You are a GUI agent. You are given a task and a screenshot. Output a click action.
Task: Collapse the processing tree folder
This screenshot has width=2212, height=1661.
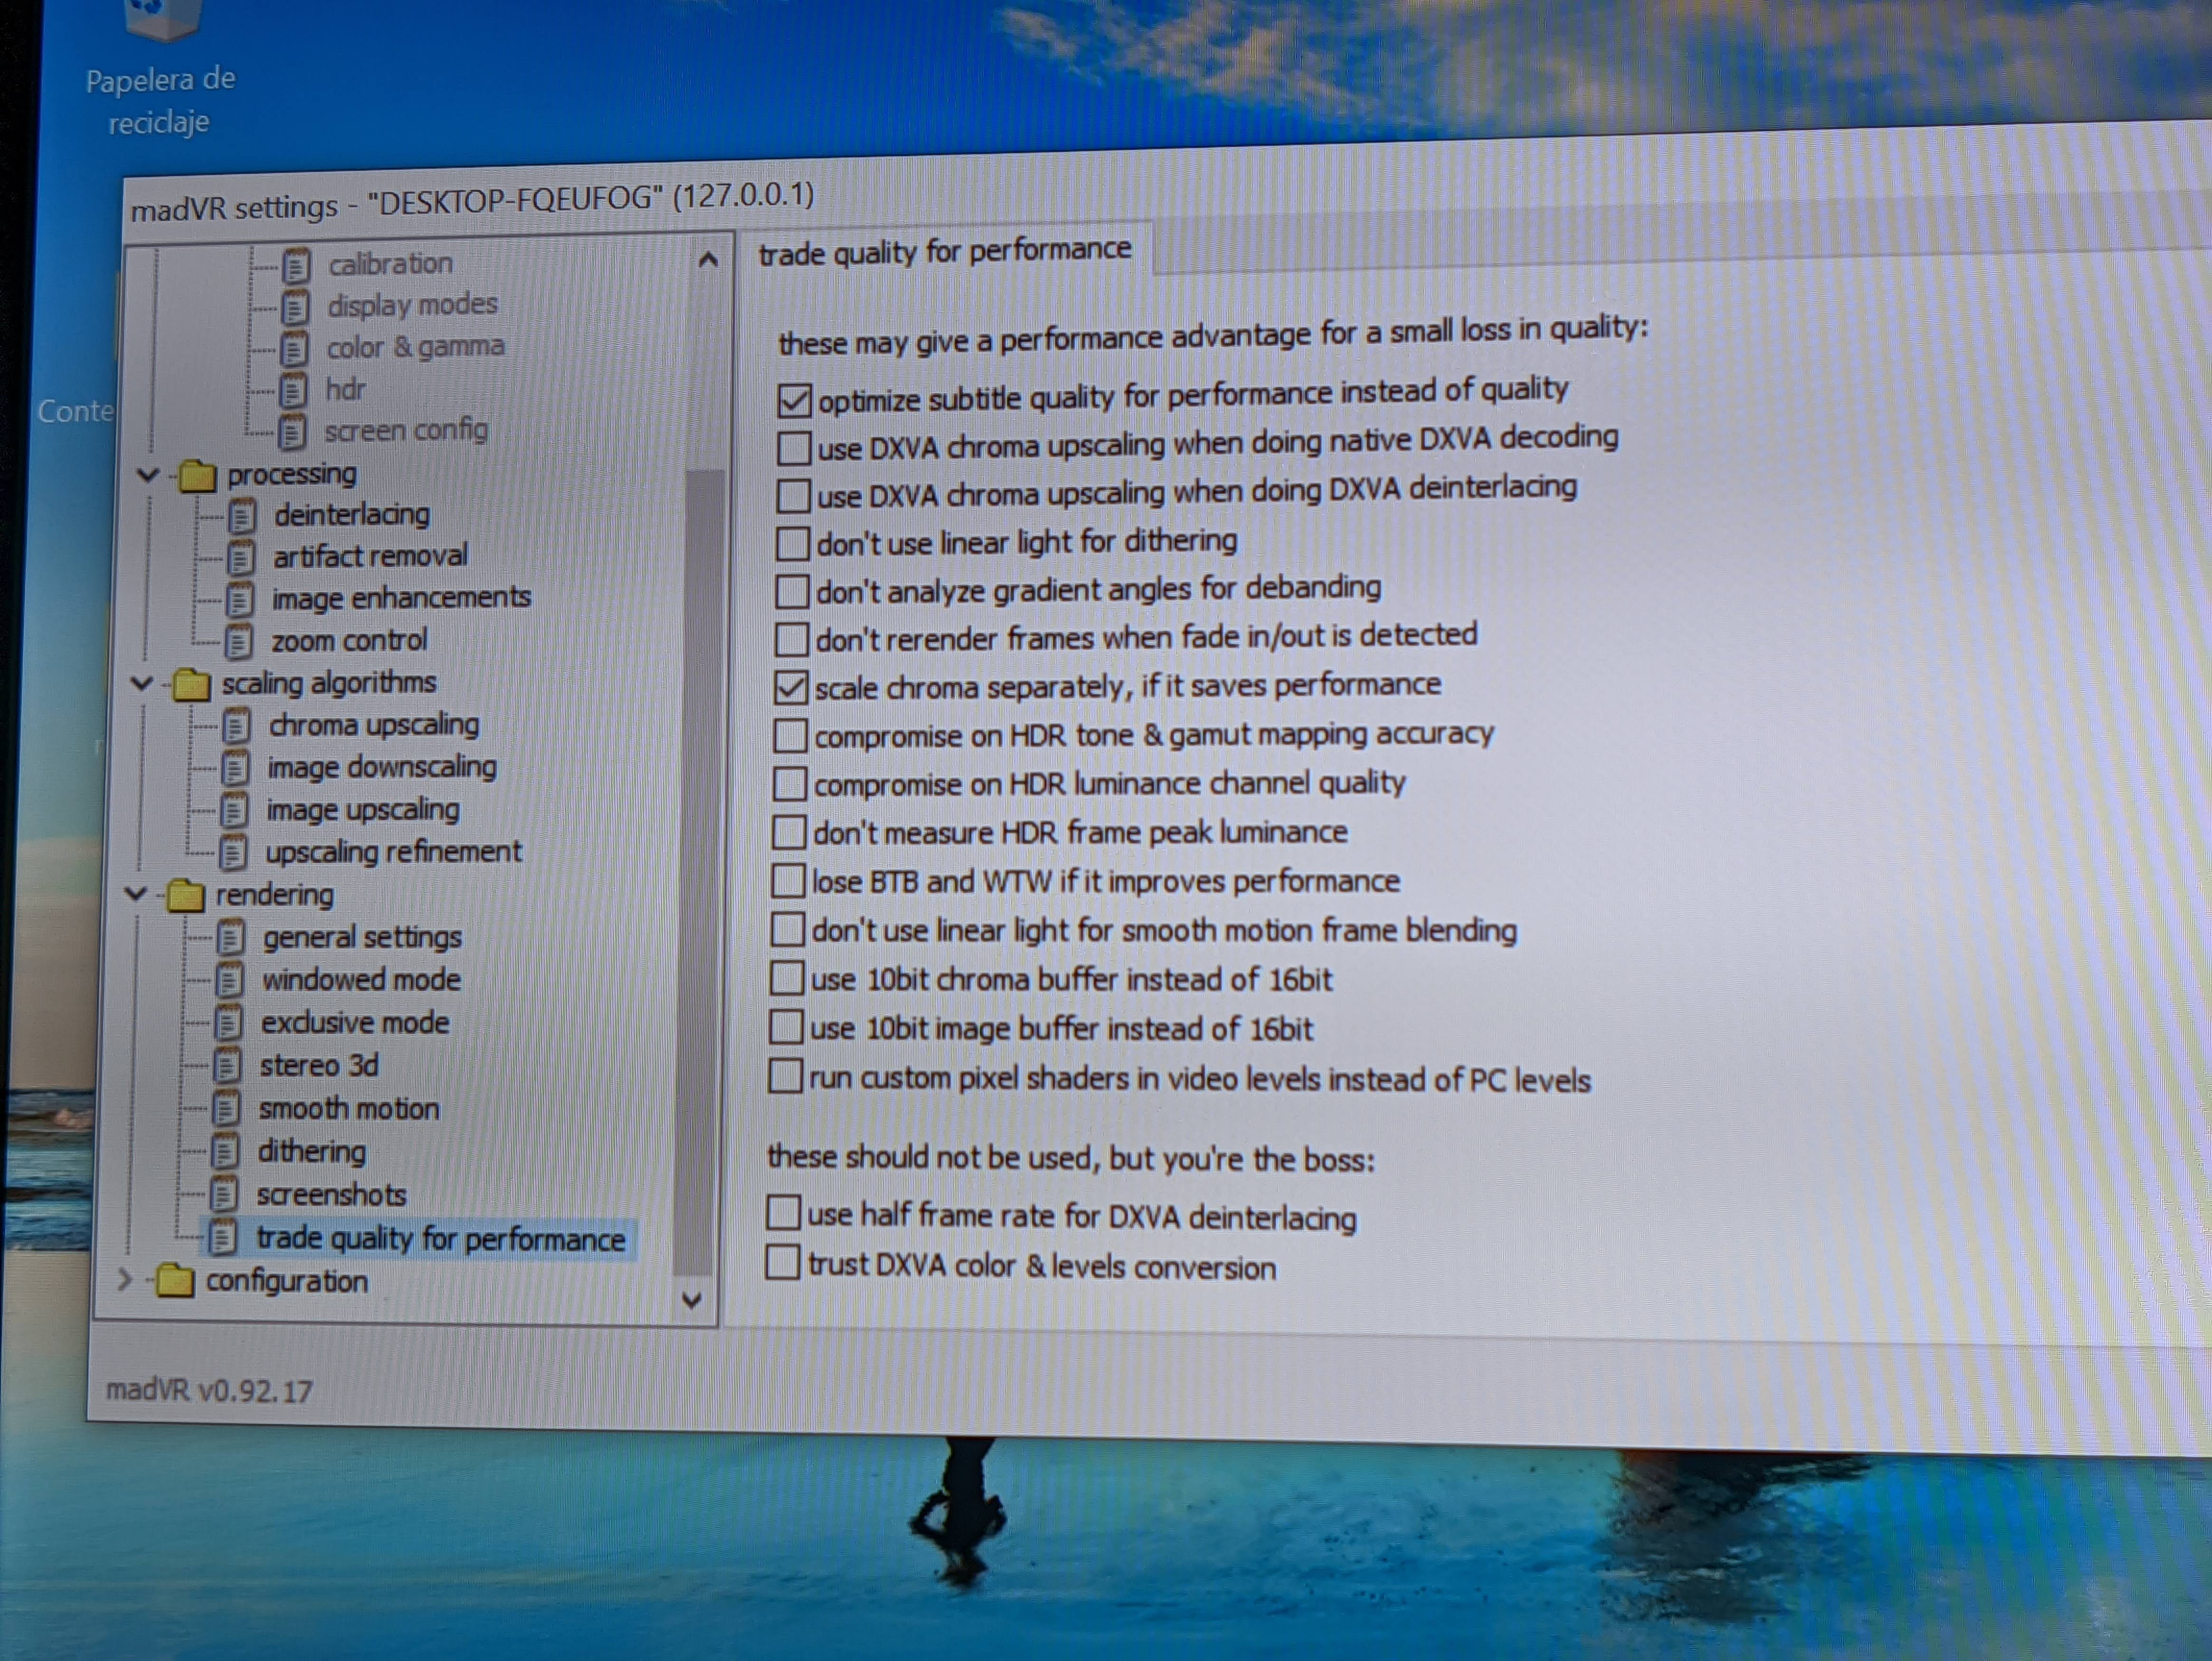(149, 474)
